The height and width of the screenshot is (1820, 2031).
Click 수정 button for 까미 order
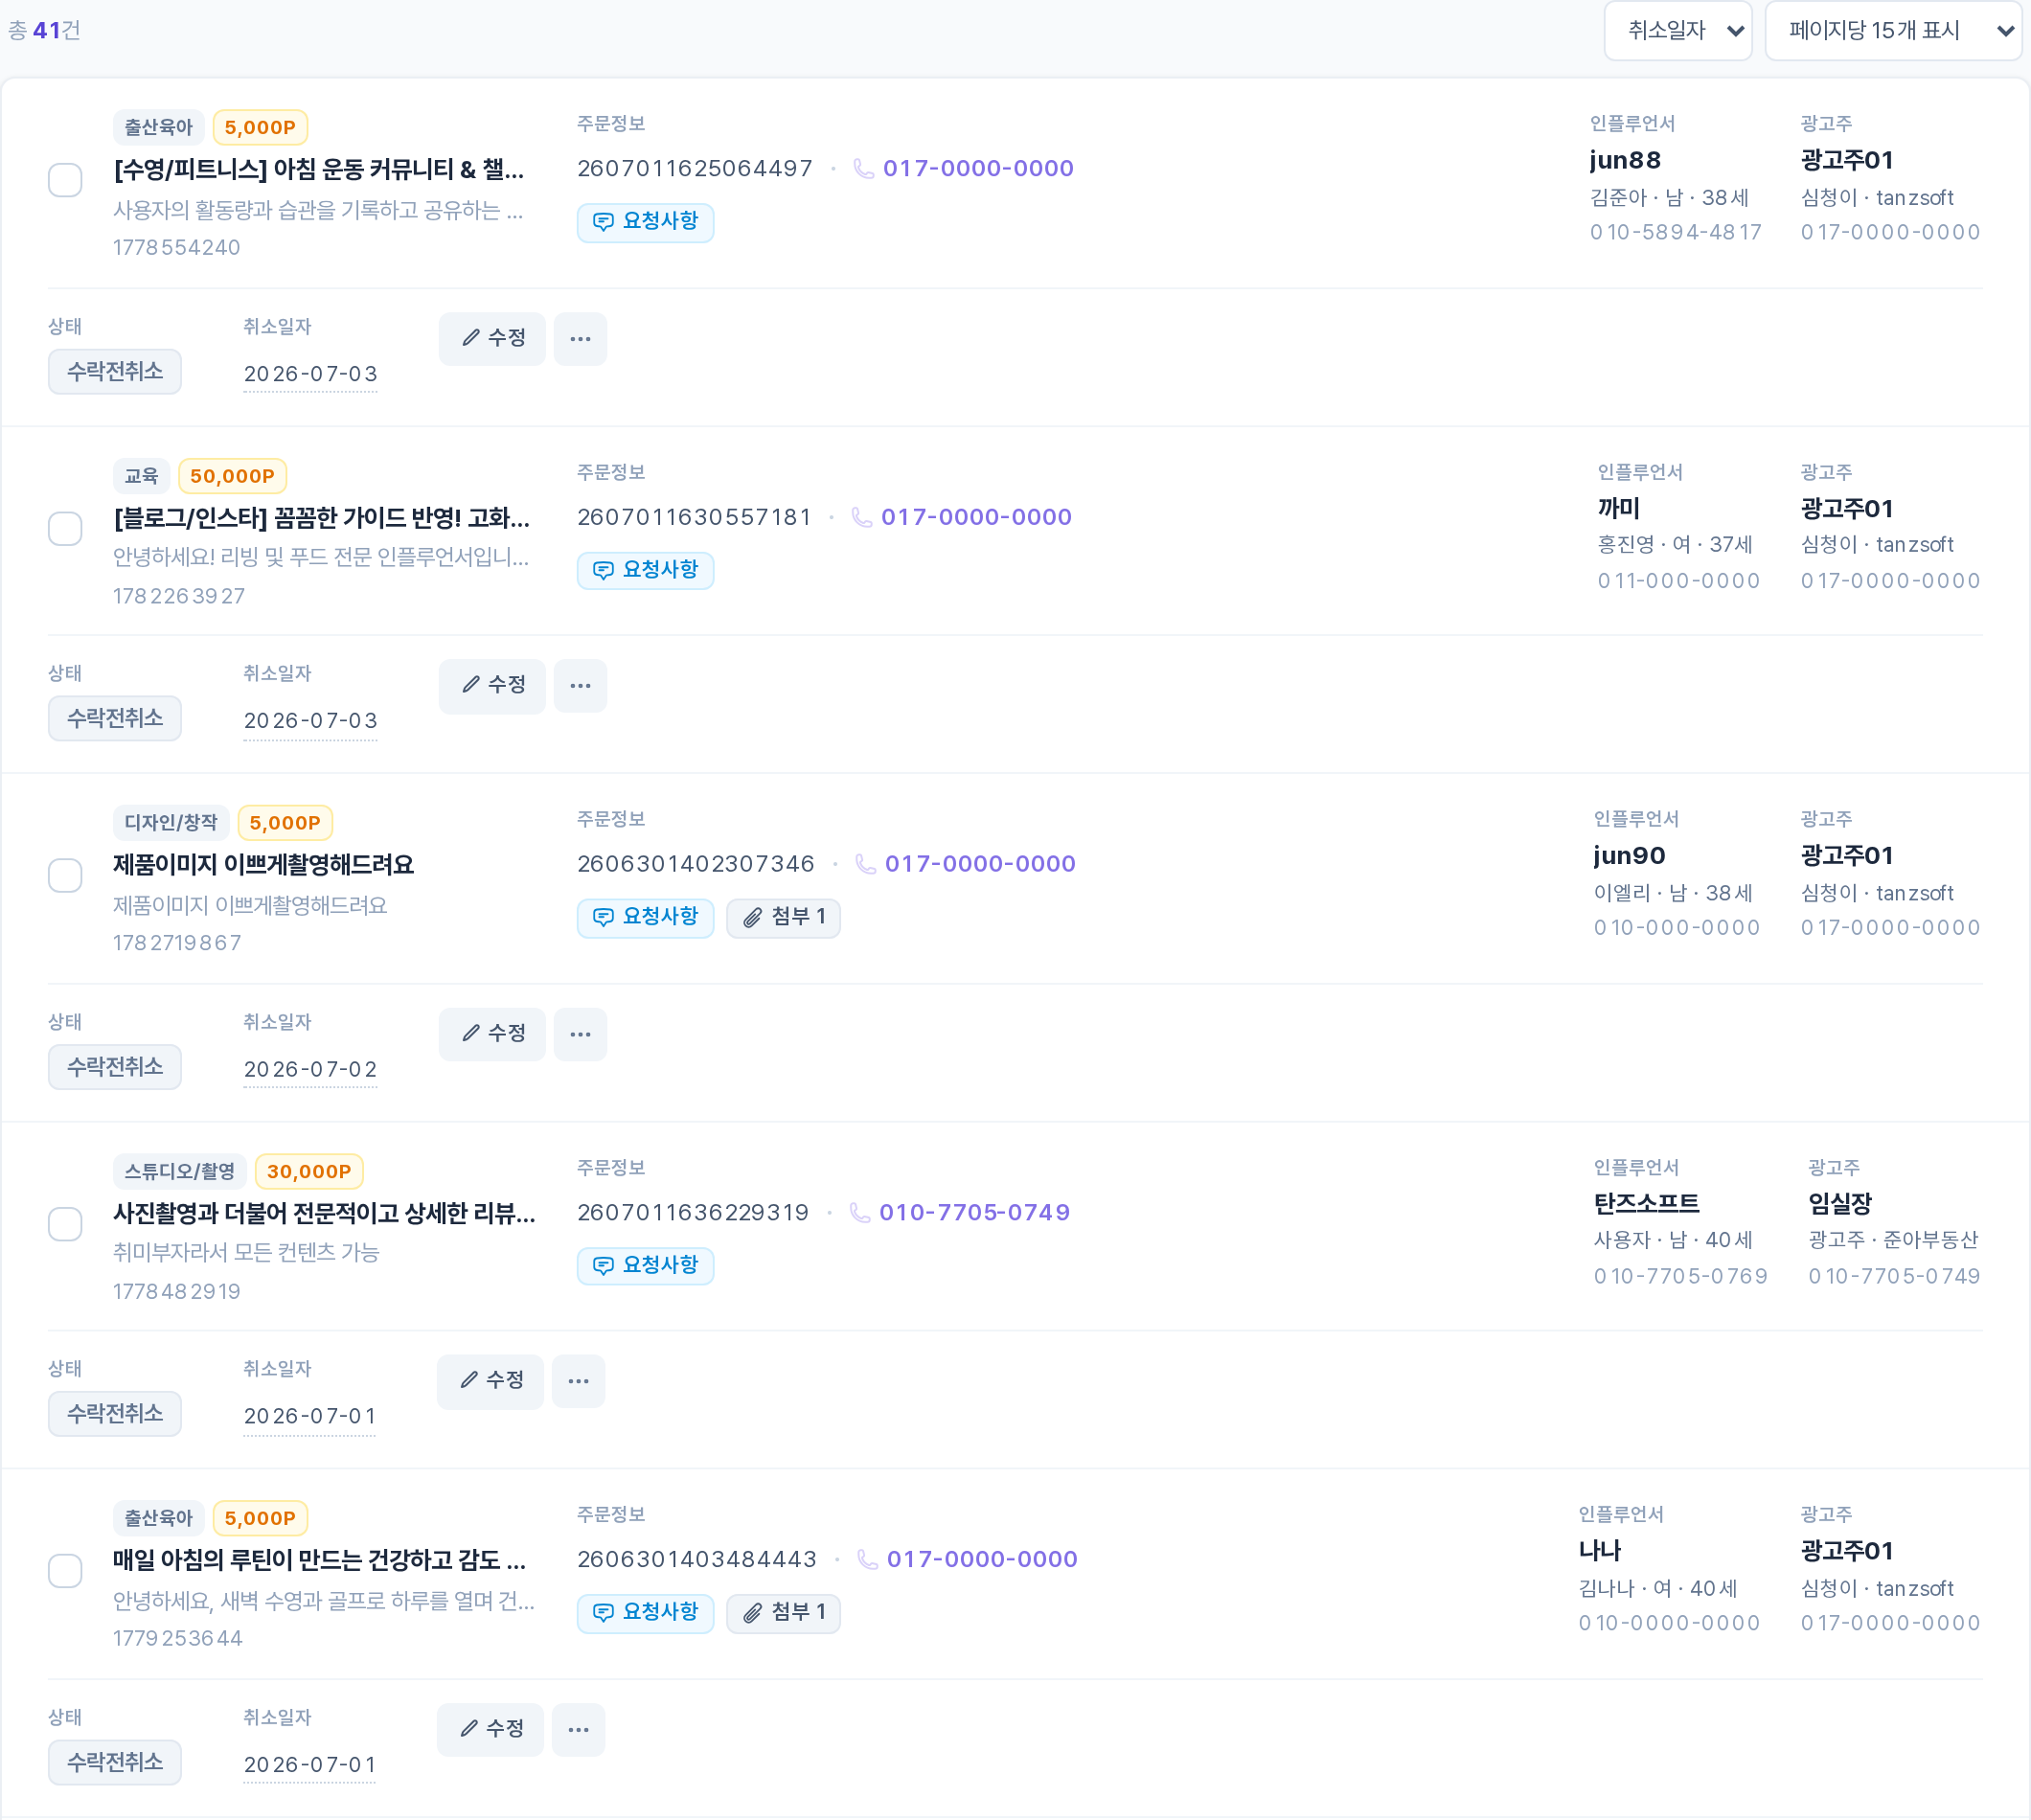(x=492, y=686)
